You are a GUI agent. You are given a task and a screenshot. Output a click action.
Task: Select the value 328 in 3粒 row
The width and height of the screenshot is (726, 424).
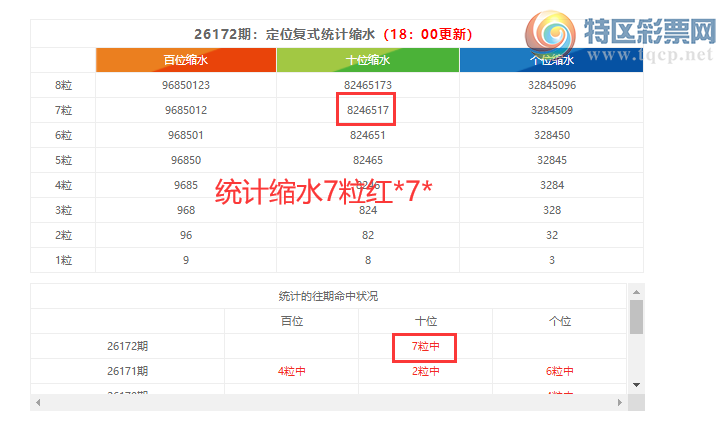point(552,210)
